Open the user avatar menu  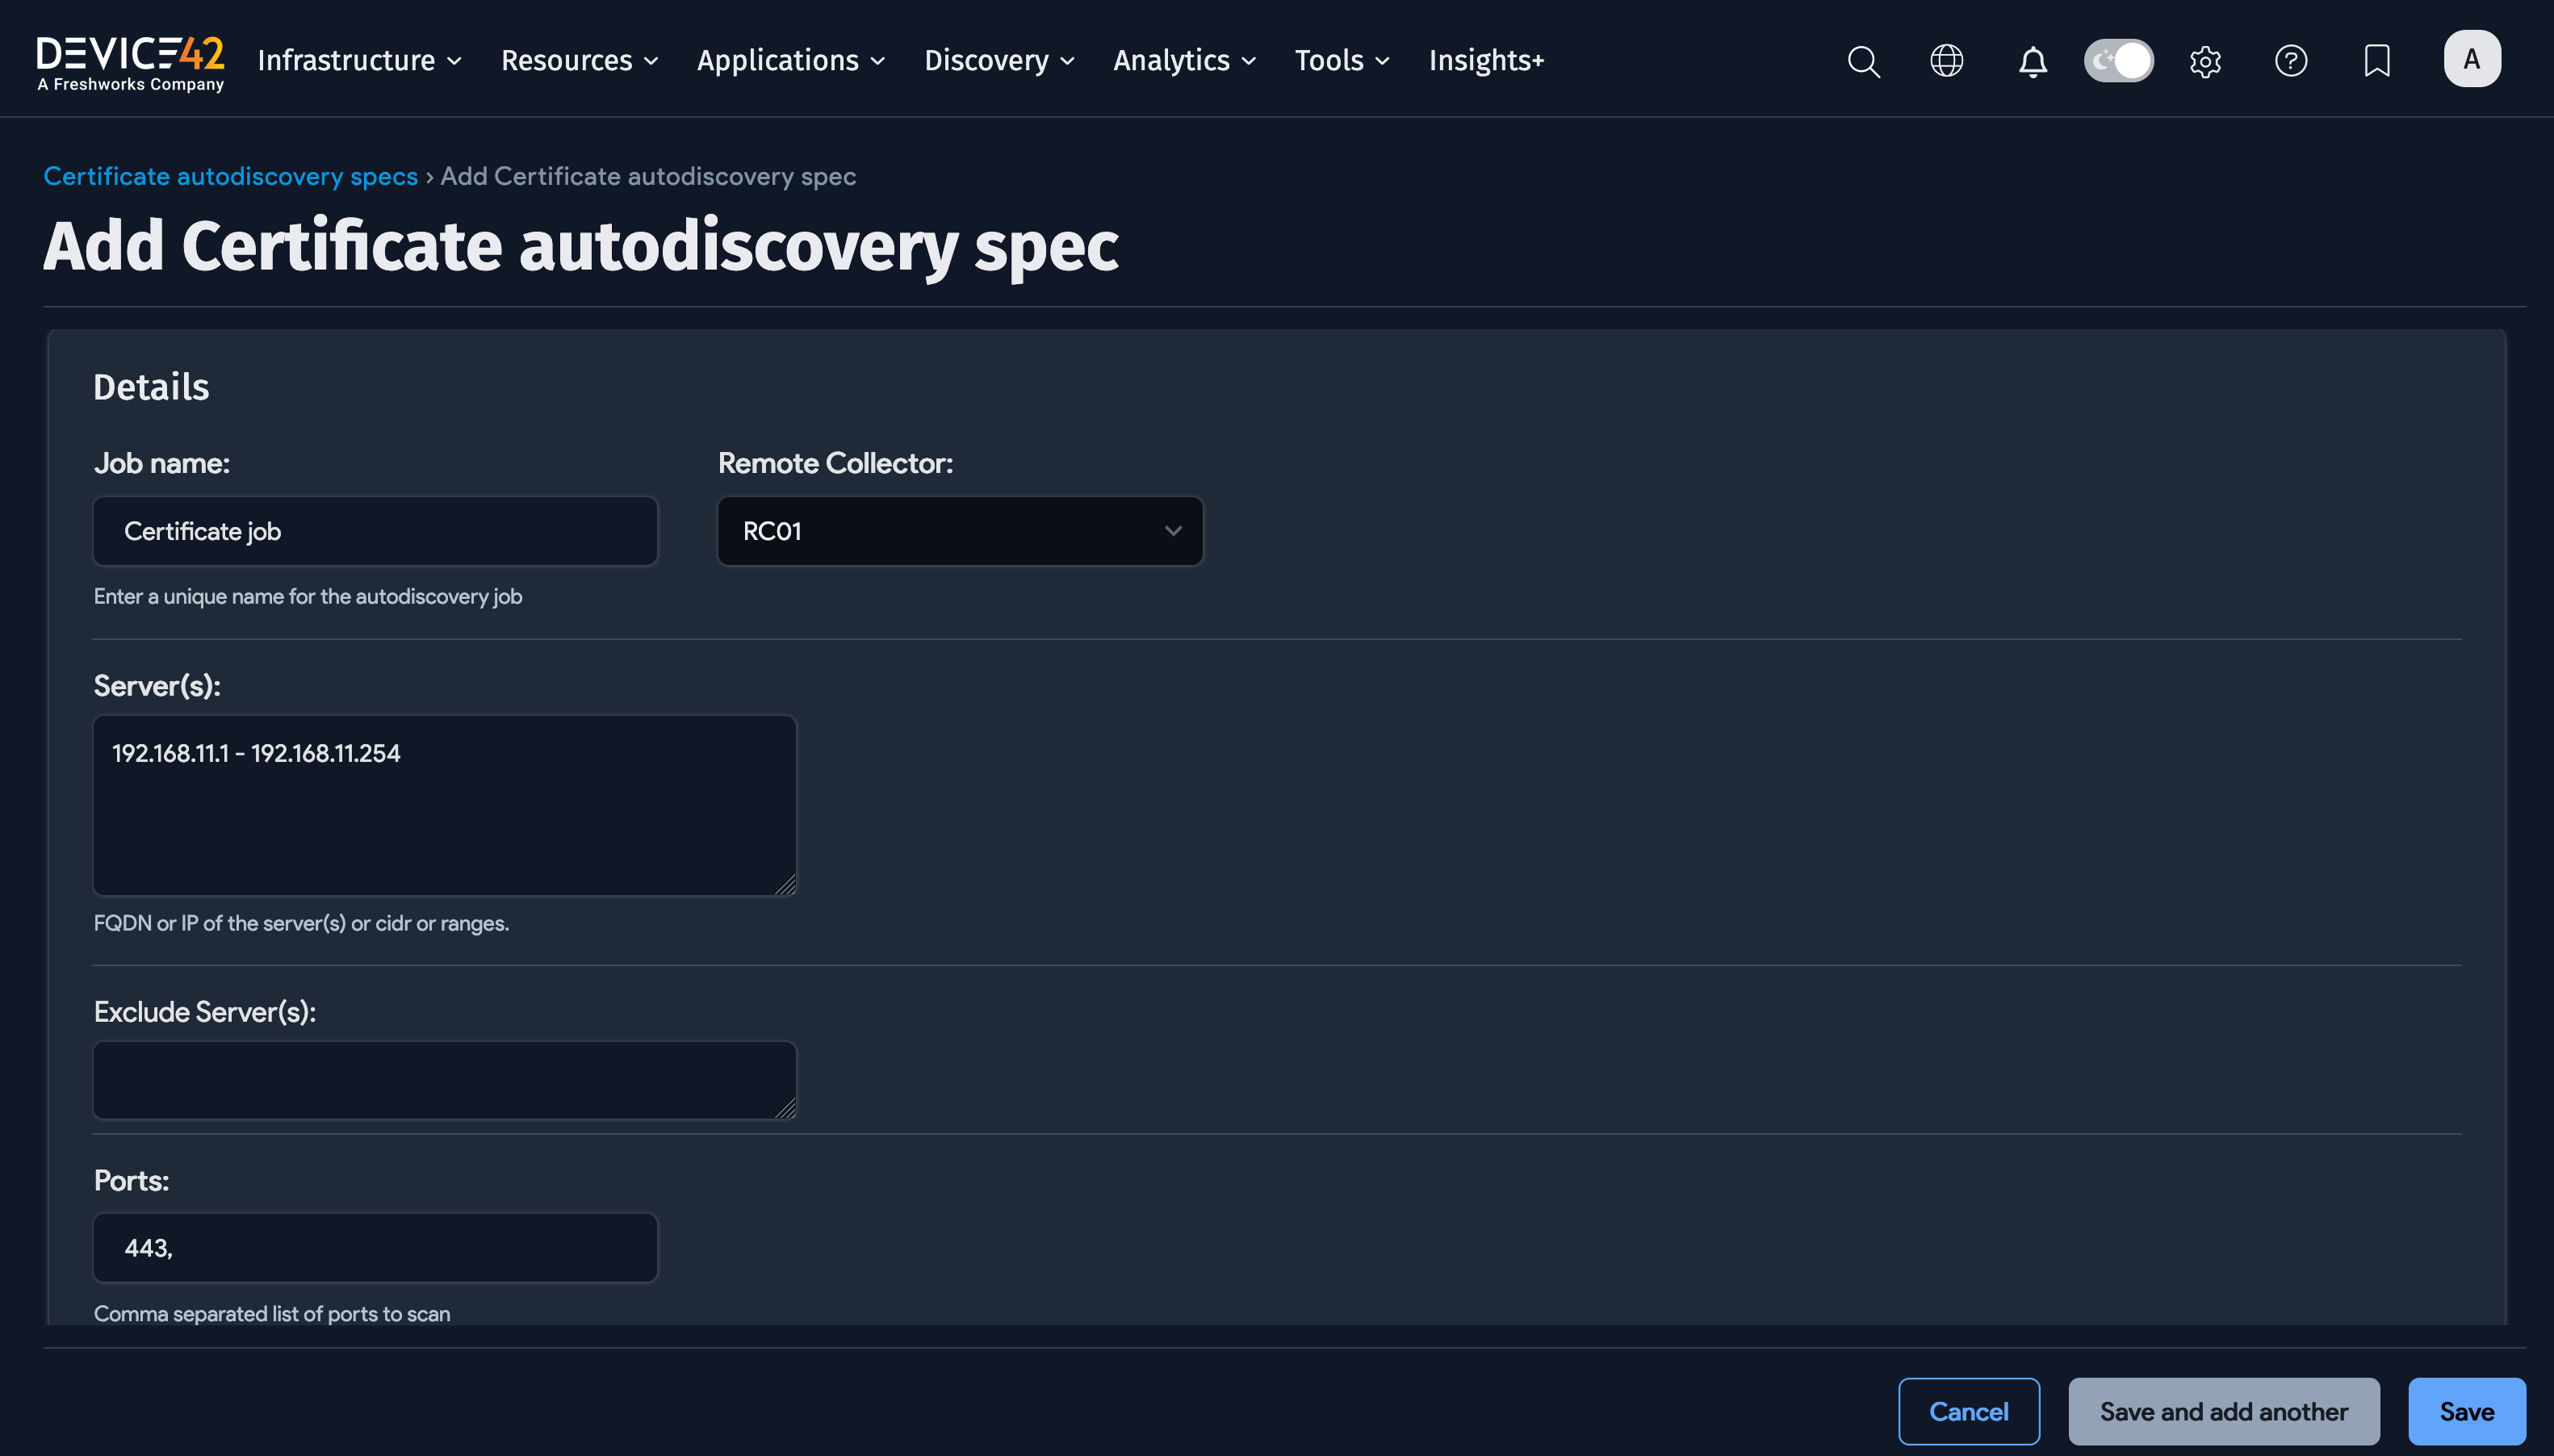coord(2470,57)
